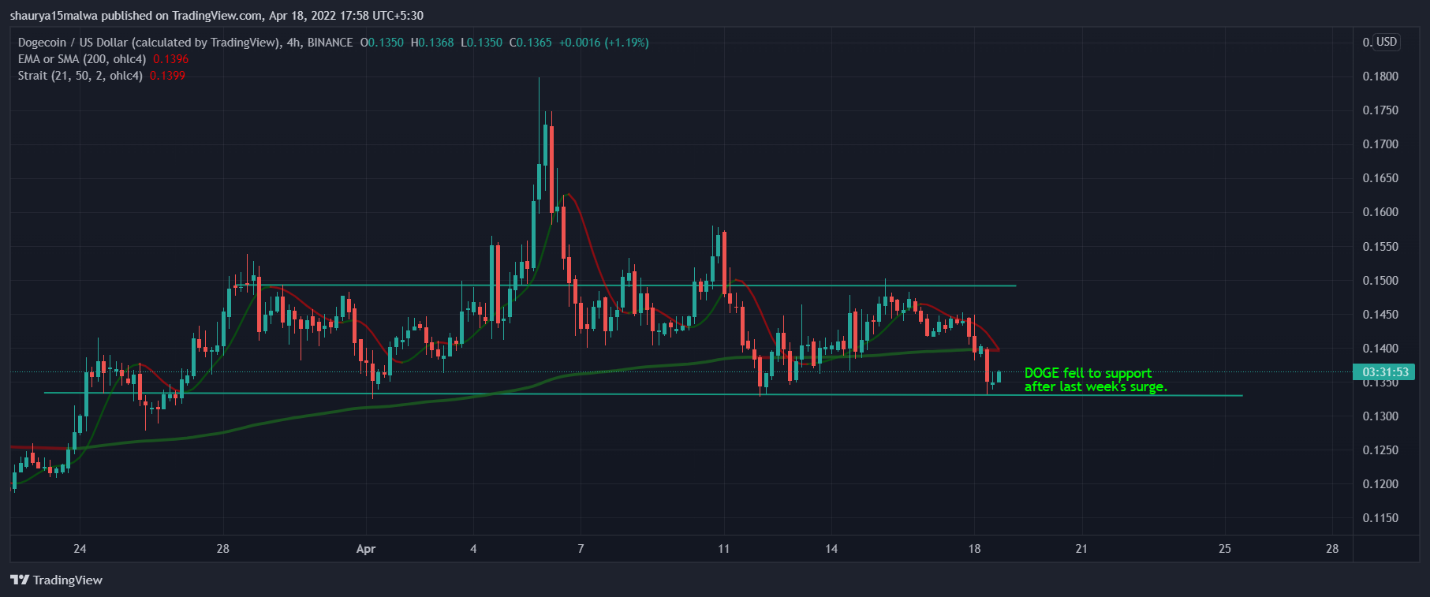Click the change value +1.19% in the legend
The width and height of the screenshot is (1430, 597).
click(x=628, y=43)
